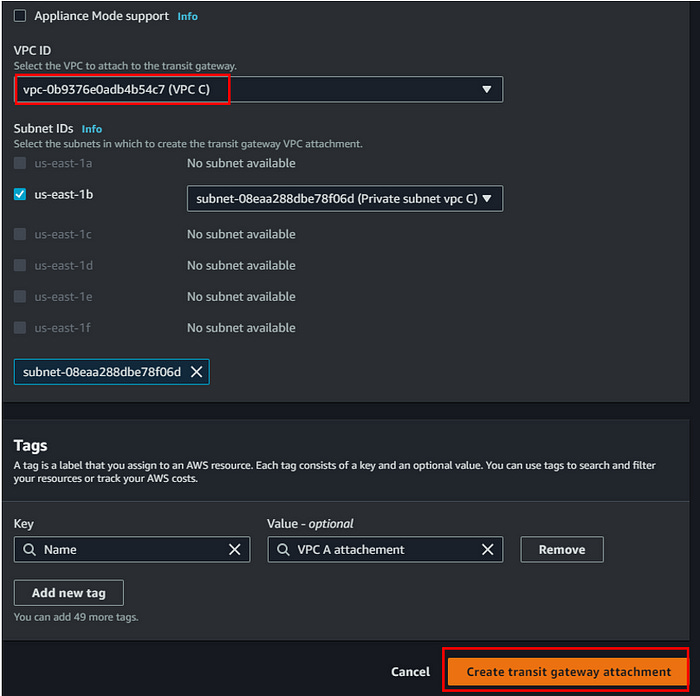Focus the tag Key input field
The width and height of the screenshot is (700, 696).
(132, 549)
